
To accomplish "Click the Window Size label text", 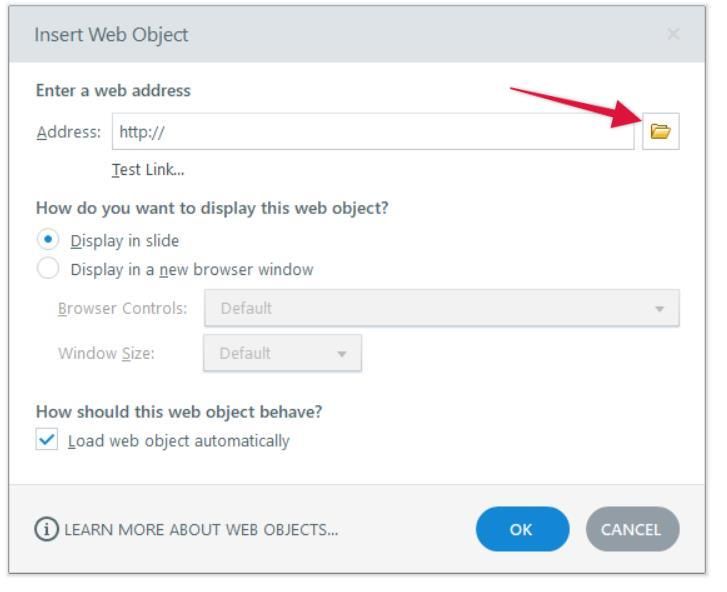I will point(106,353).
